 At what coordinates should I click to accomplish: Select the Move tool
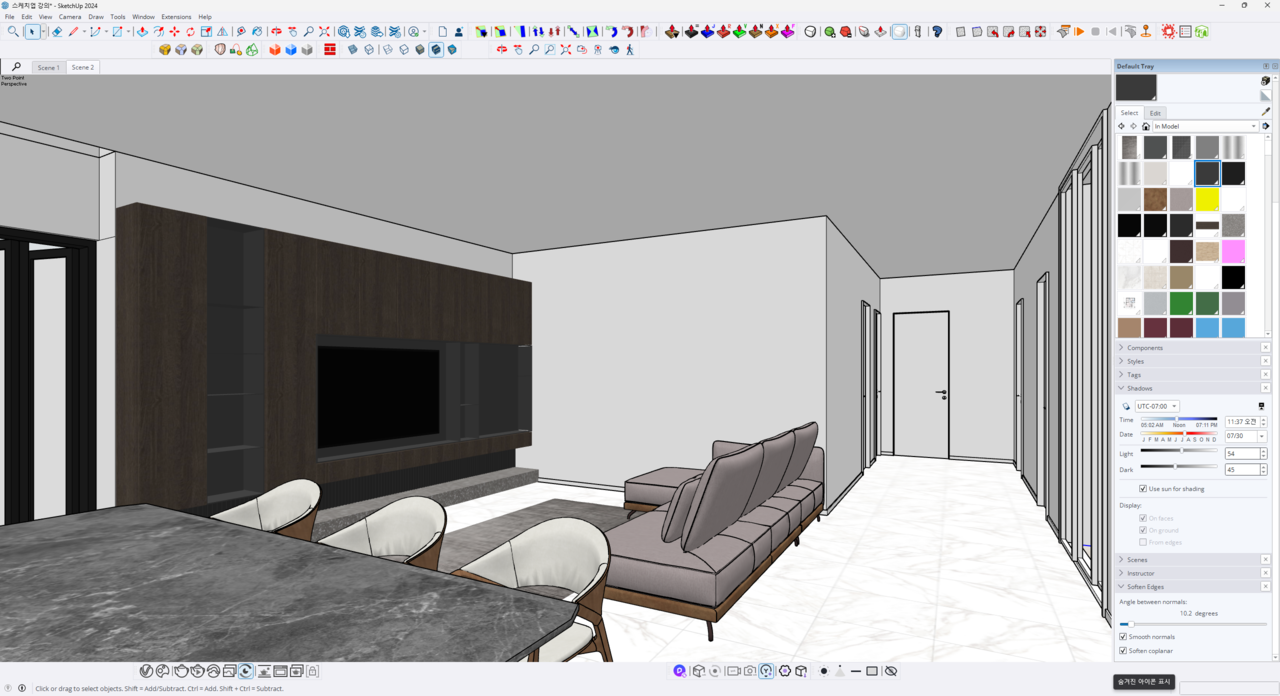(174, 32)
